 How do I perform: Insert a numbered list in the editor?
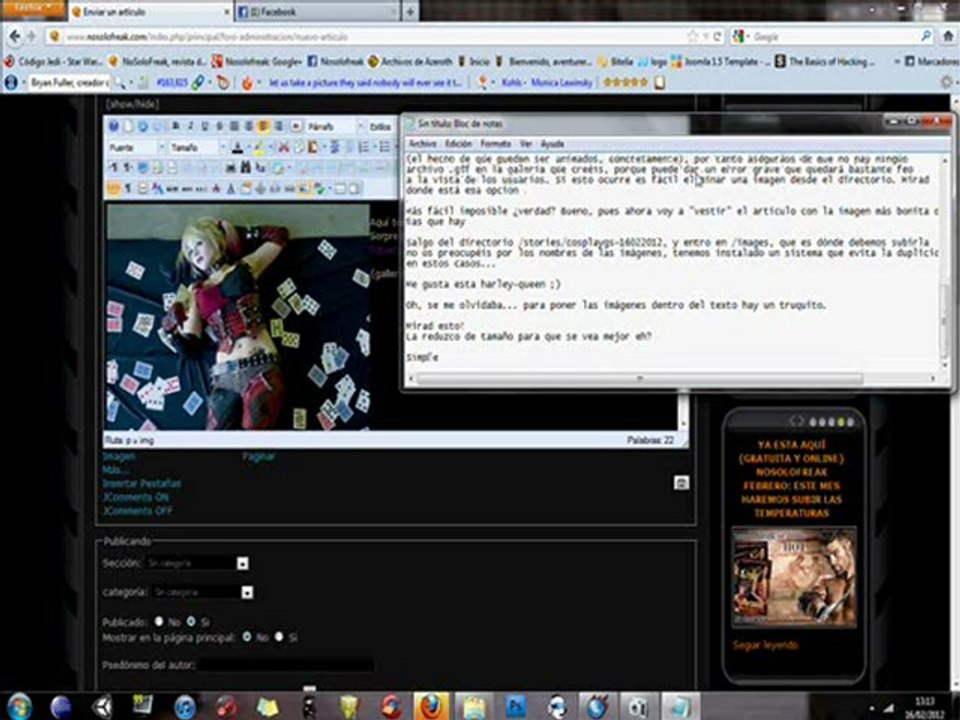pos(364,147)
